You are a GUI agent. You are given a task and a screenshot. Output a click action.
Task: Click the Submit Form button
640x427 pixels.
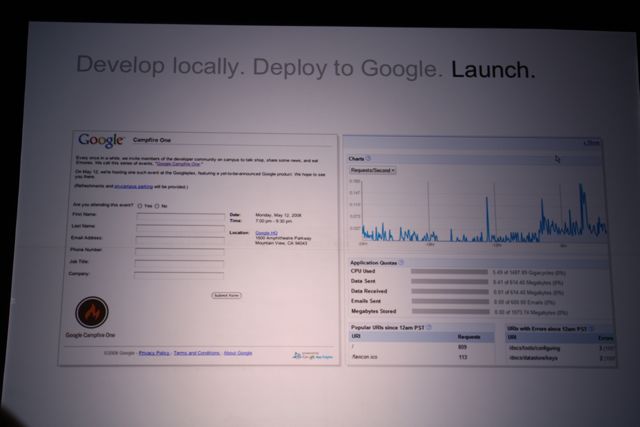[x=226, y=295]
